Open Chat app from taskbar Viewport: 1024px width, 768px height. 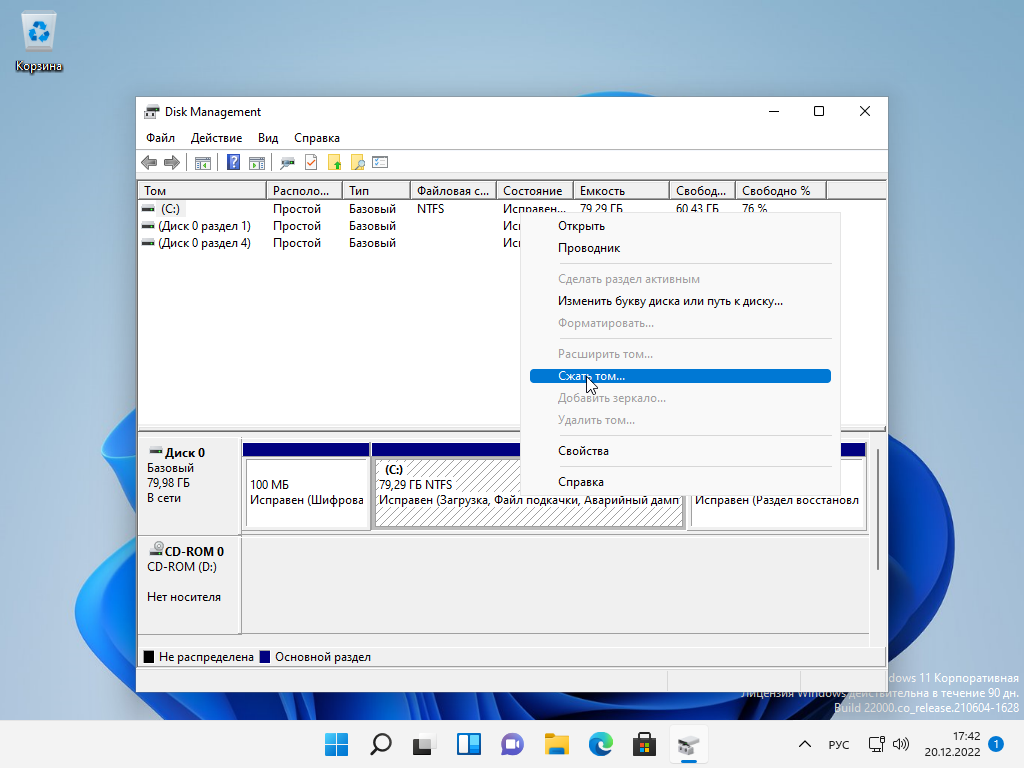pyautogui.click(x=513, y=744)
